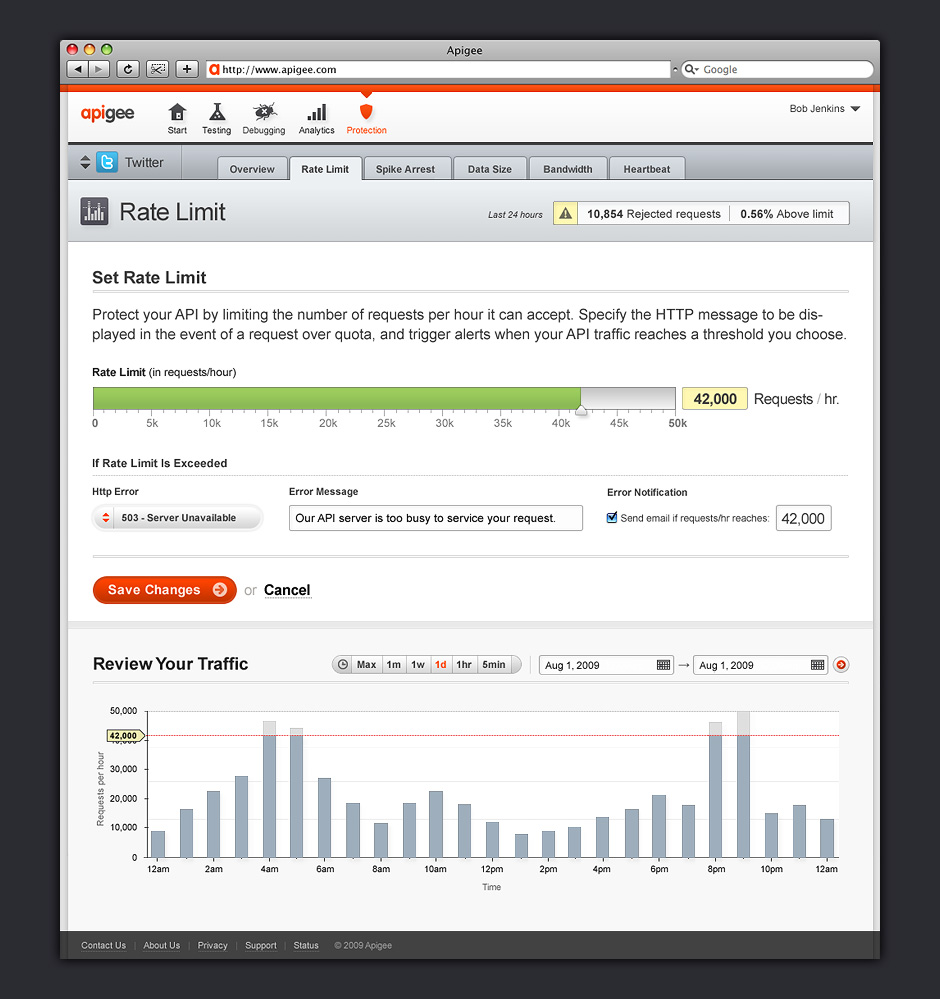The width and height of the screenshot is (940, 999).
Task: Select the 1hr time range toggle
Action: click(x=464, y=665)
